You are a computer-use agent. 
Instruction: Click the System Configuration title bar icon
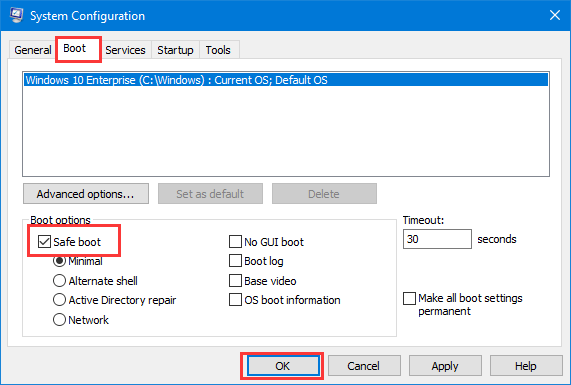(x=16, y=15)
